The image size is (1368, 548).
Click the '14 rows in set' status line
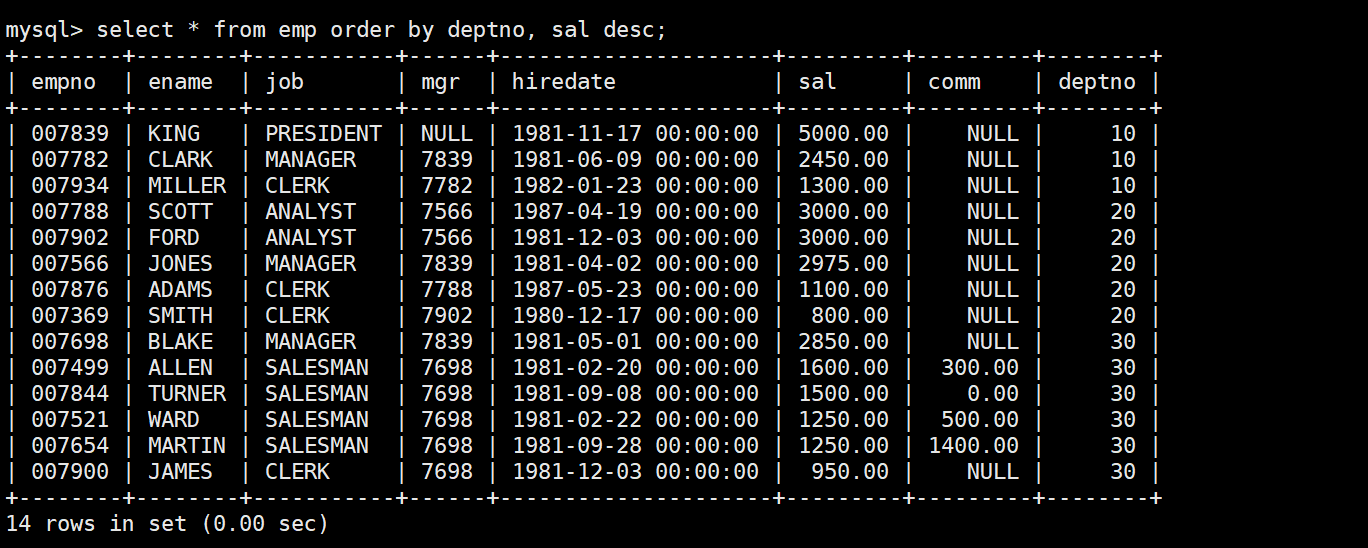(167, 523)
